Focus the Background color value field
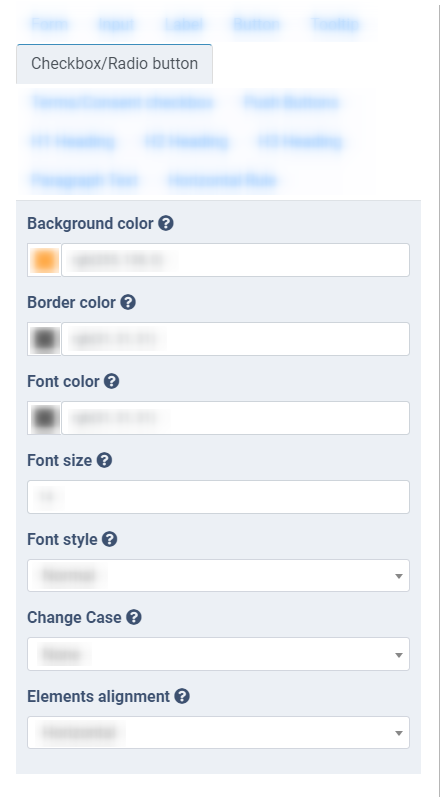This screenshot has height=797, width=440. [235, 260]
